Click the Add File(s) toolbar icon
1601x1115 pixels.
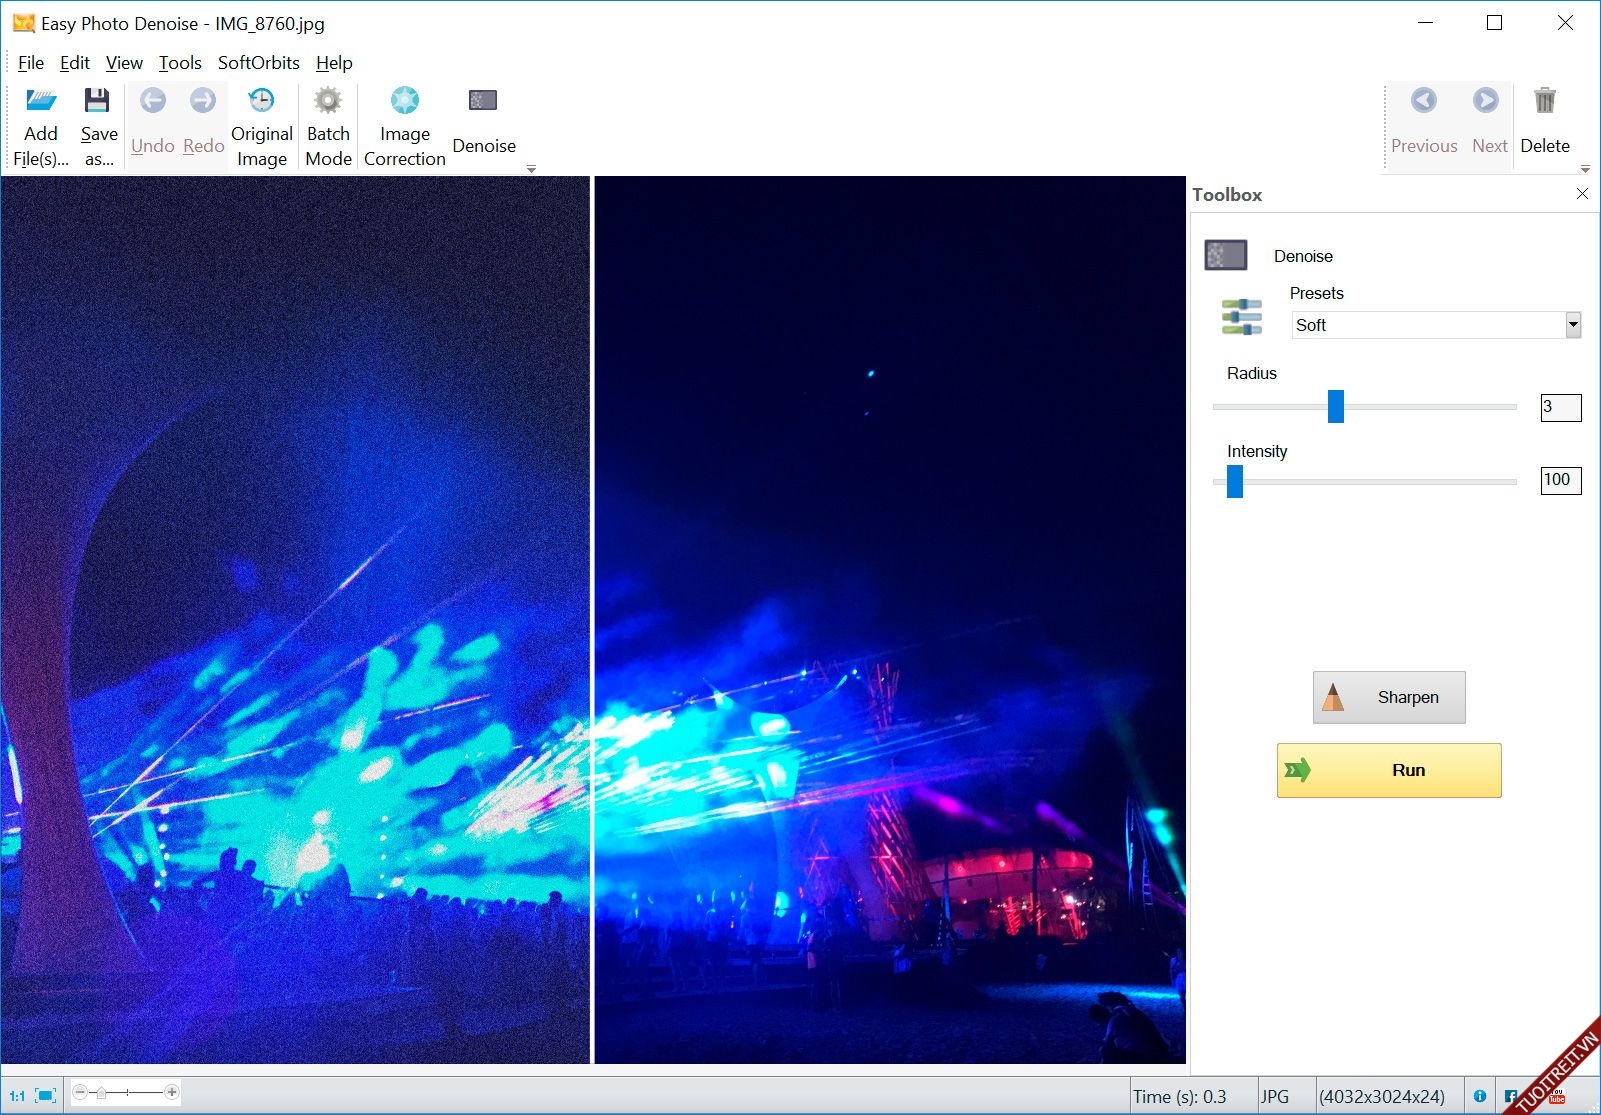coord(41,101)
